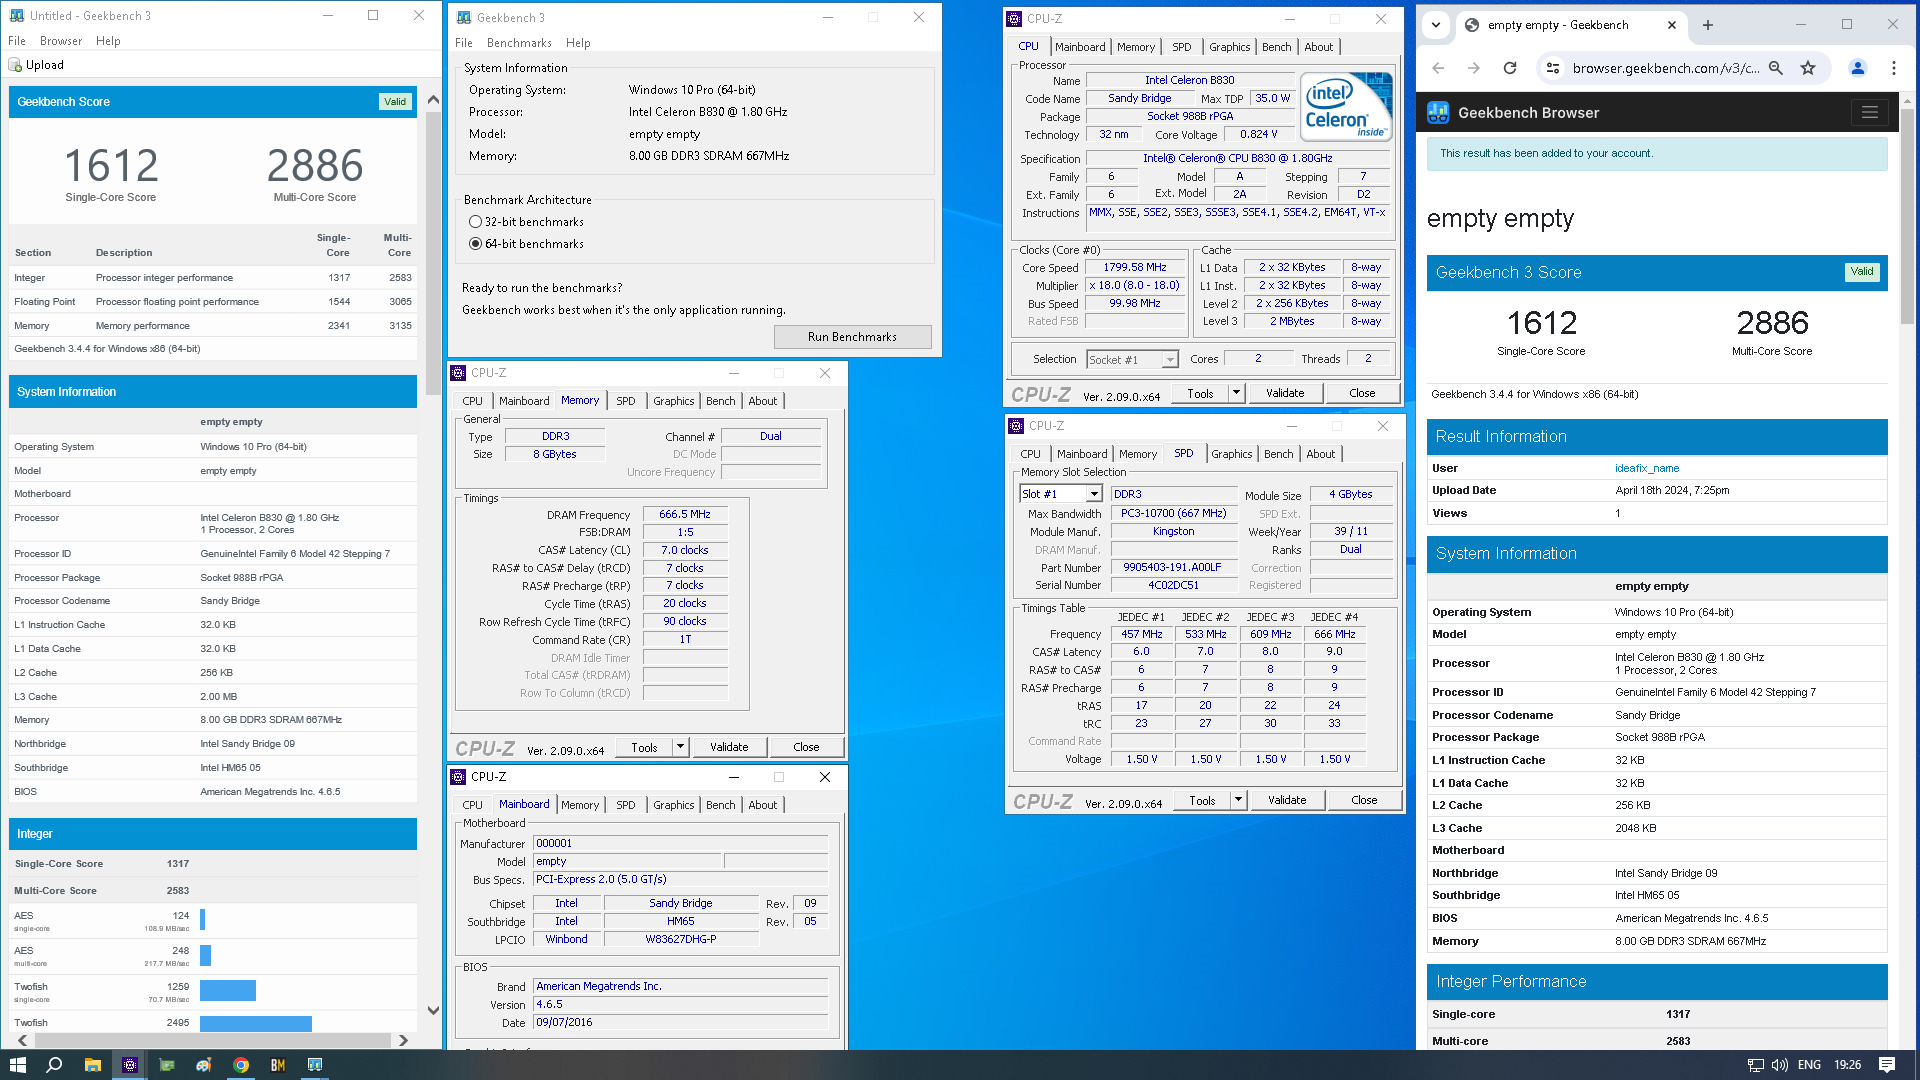The height and width of the screenshot is (1080, 1920).
Task: Open the Slot #1 memory slot dropdown
Action: pos(1060,494)
